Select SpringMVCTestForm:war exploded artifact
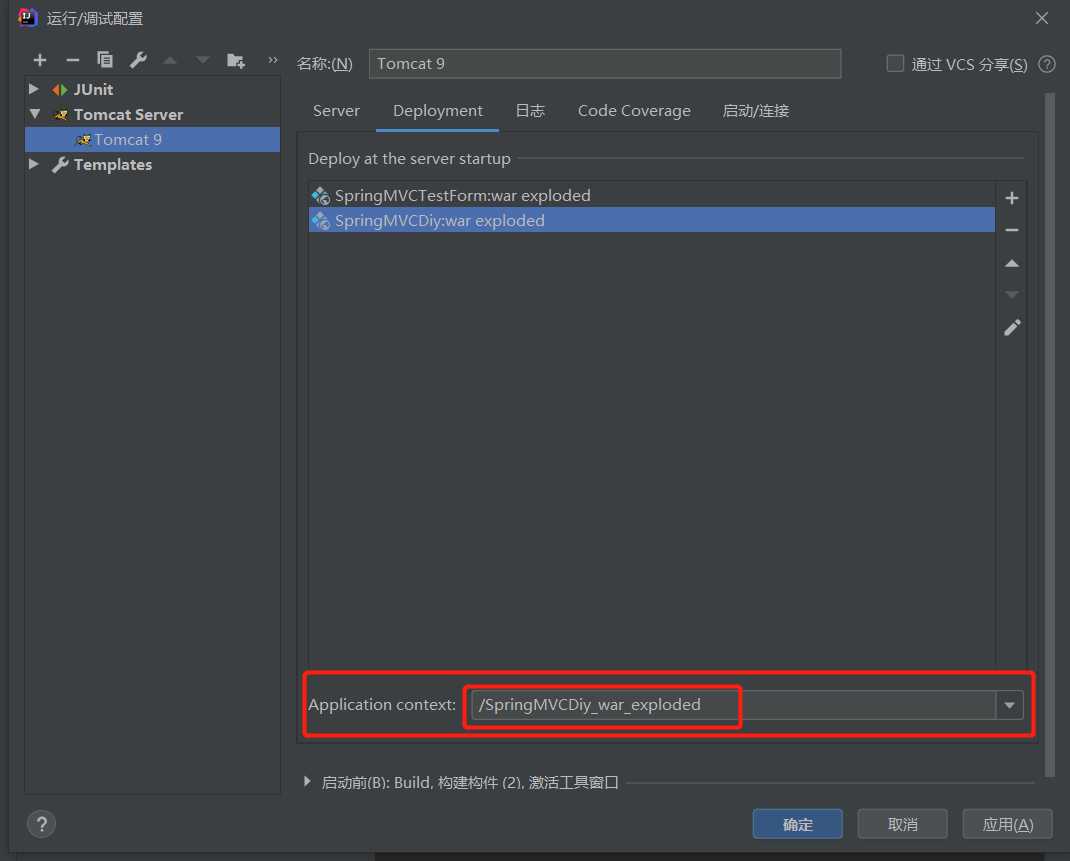Screen dimensions: 1070x861 [652, 196]
